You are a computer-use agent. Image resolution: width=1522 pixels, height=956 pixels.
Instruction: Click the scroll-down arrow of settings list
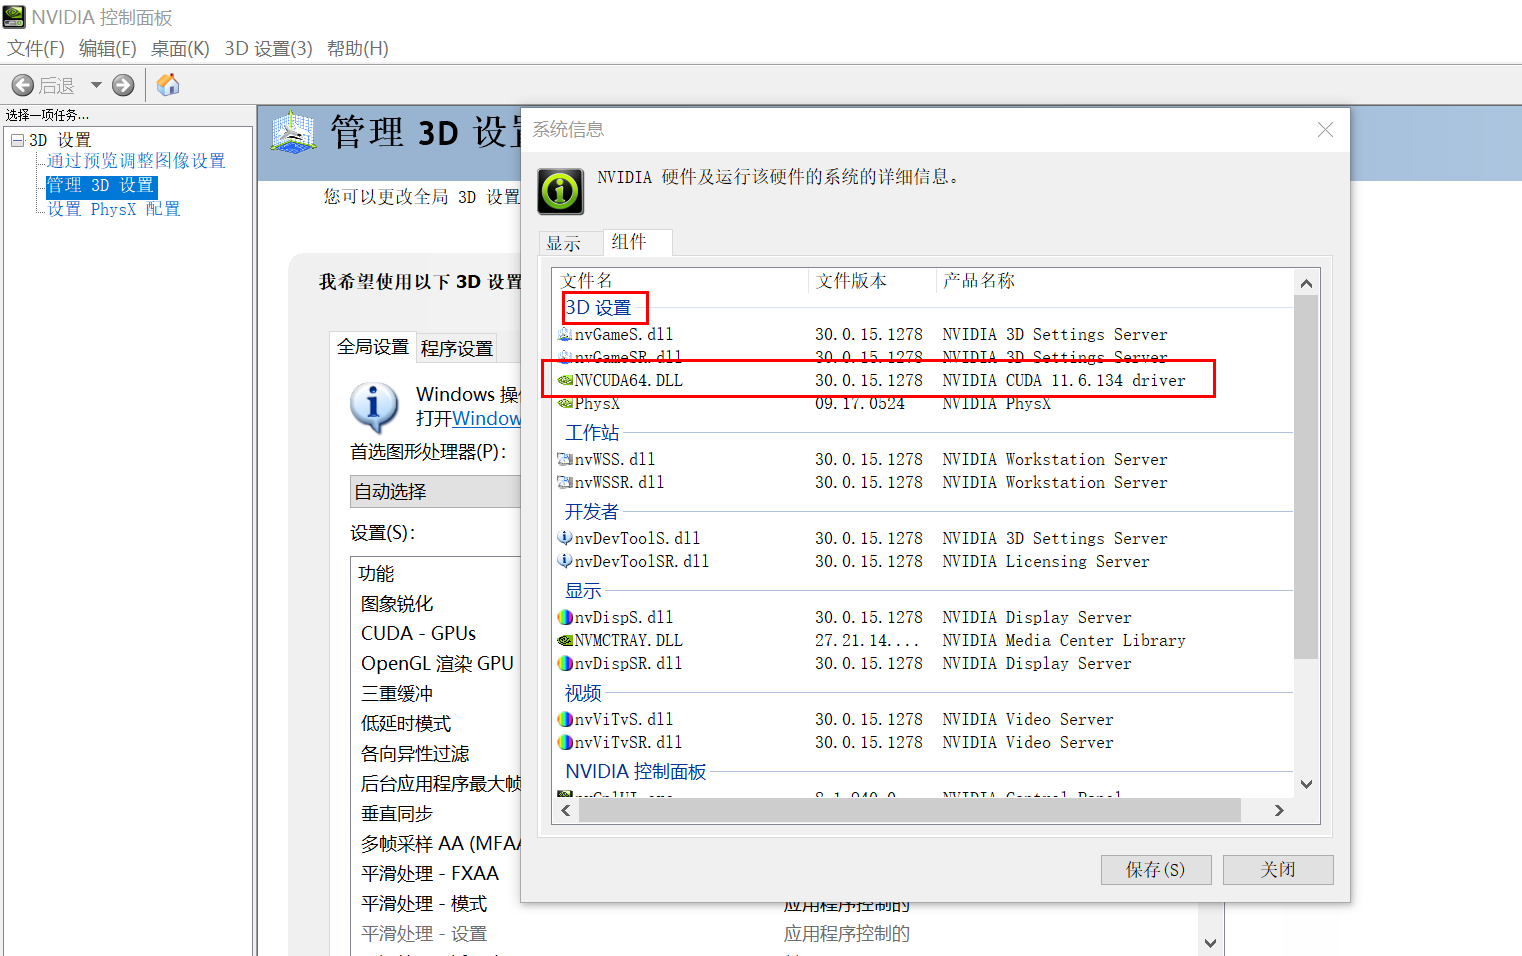point(1211,943)
